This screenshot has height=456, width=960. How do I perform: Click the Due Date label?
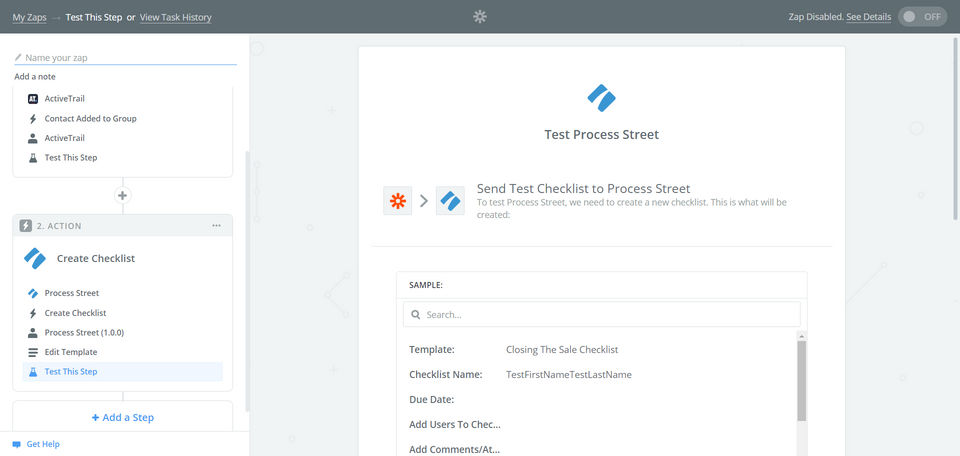432,400
